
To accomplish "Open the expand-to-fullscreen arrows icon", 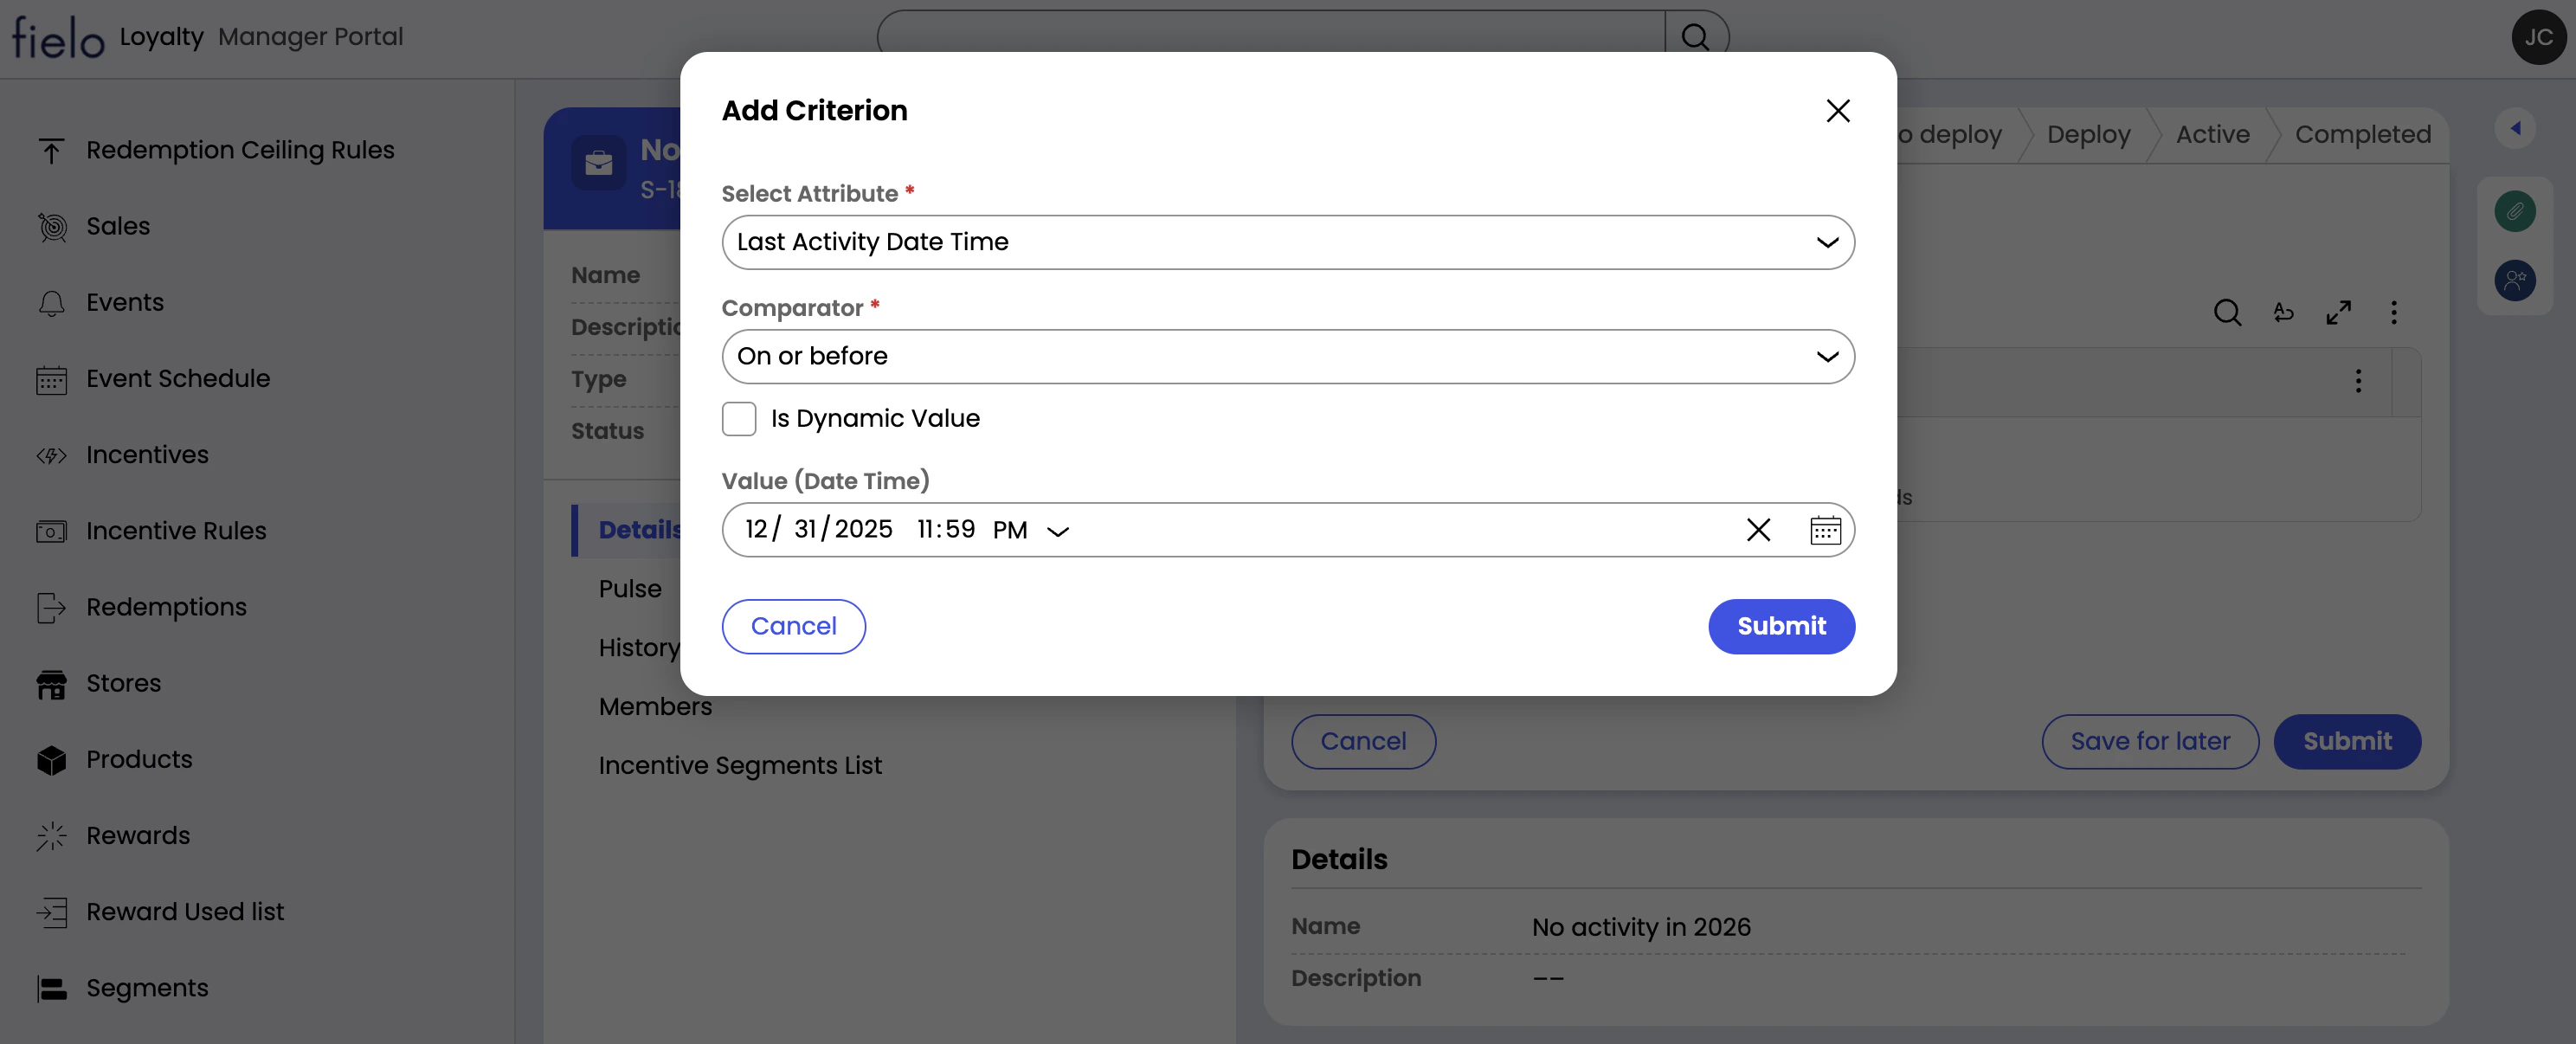I will coord(2339,312).
